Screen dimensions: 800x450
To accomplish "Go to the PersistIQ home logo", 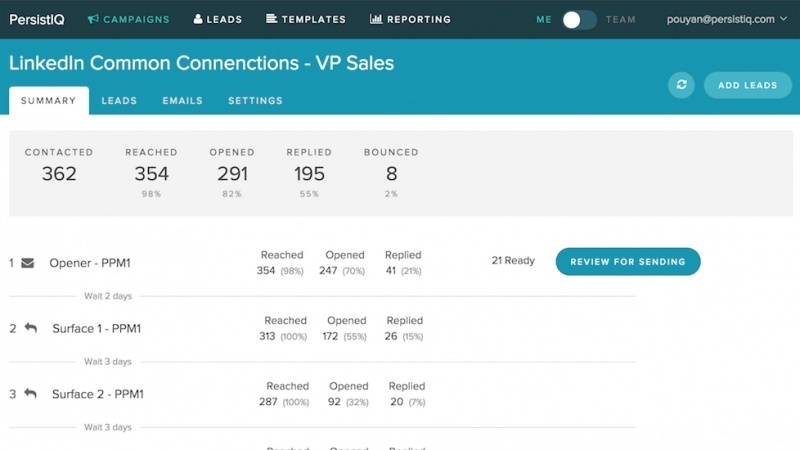I will pyautogui.click(x=37, y=19).
